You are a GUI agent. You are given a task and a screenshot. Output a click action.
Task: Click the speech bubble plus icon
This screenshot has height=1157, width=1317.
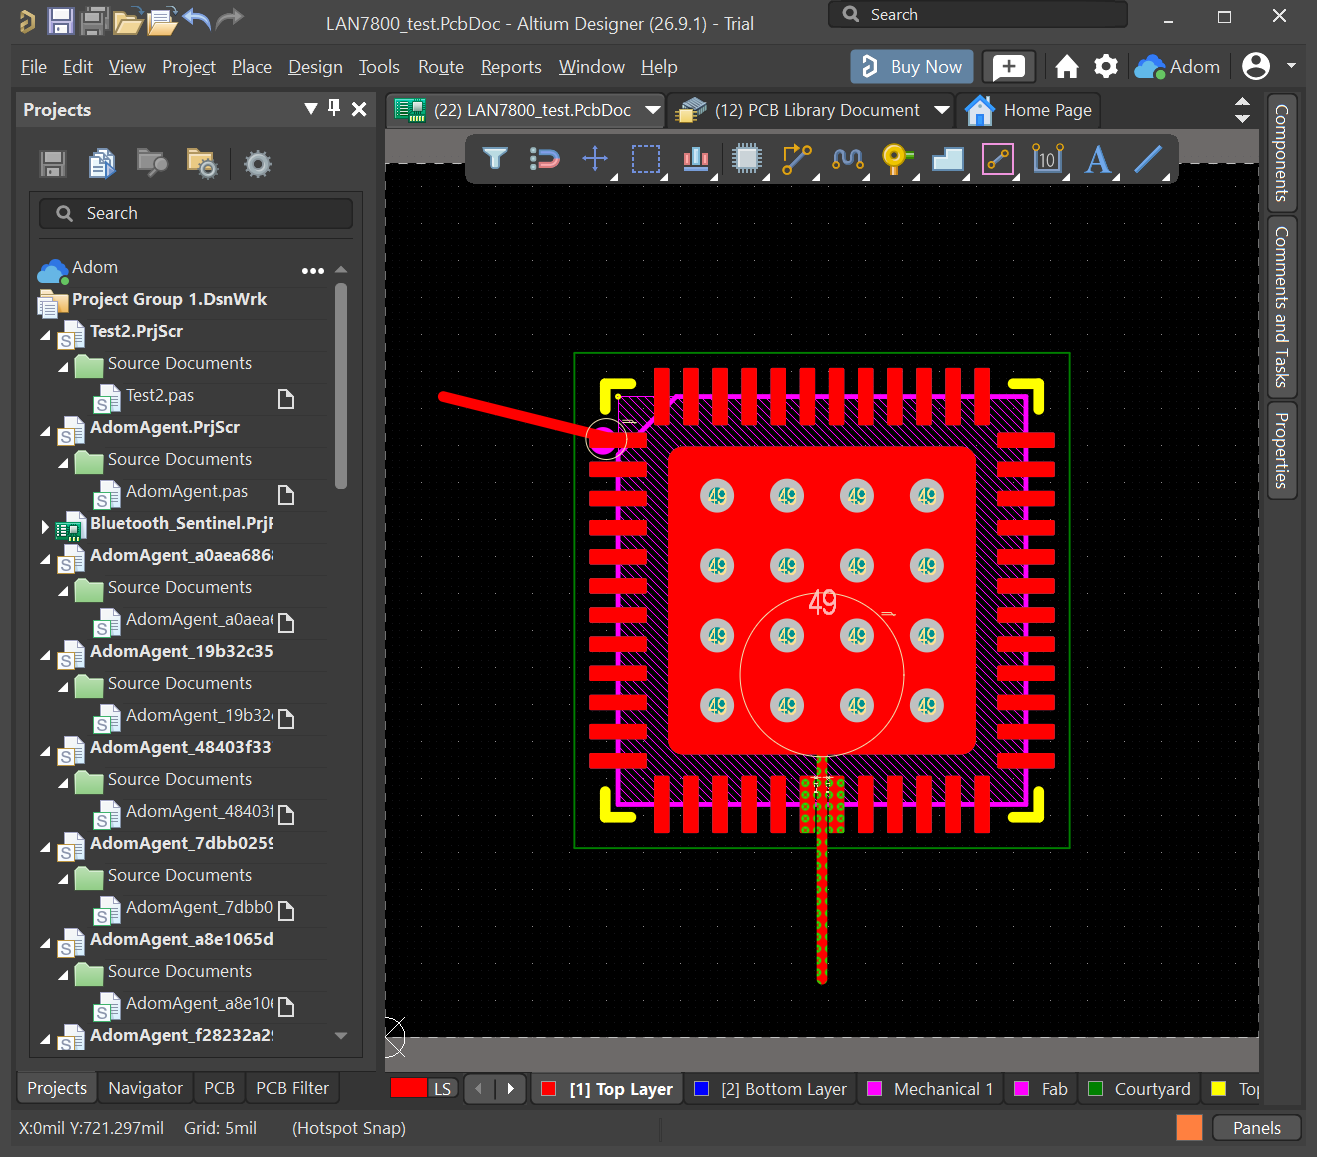[1009, 67]
